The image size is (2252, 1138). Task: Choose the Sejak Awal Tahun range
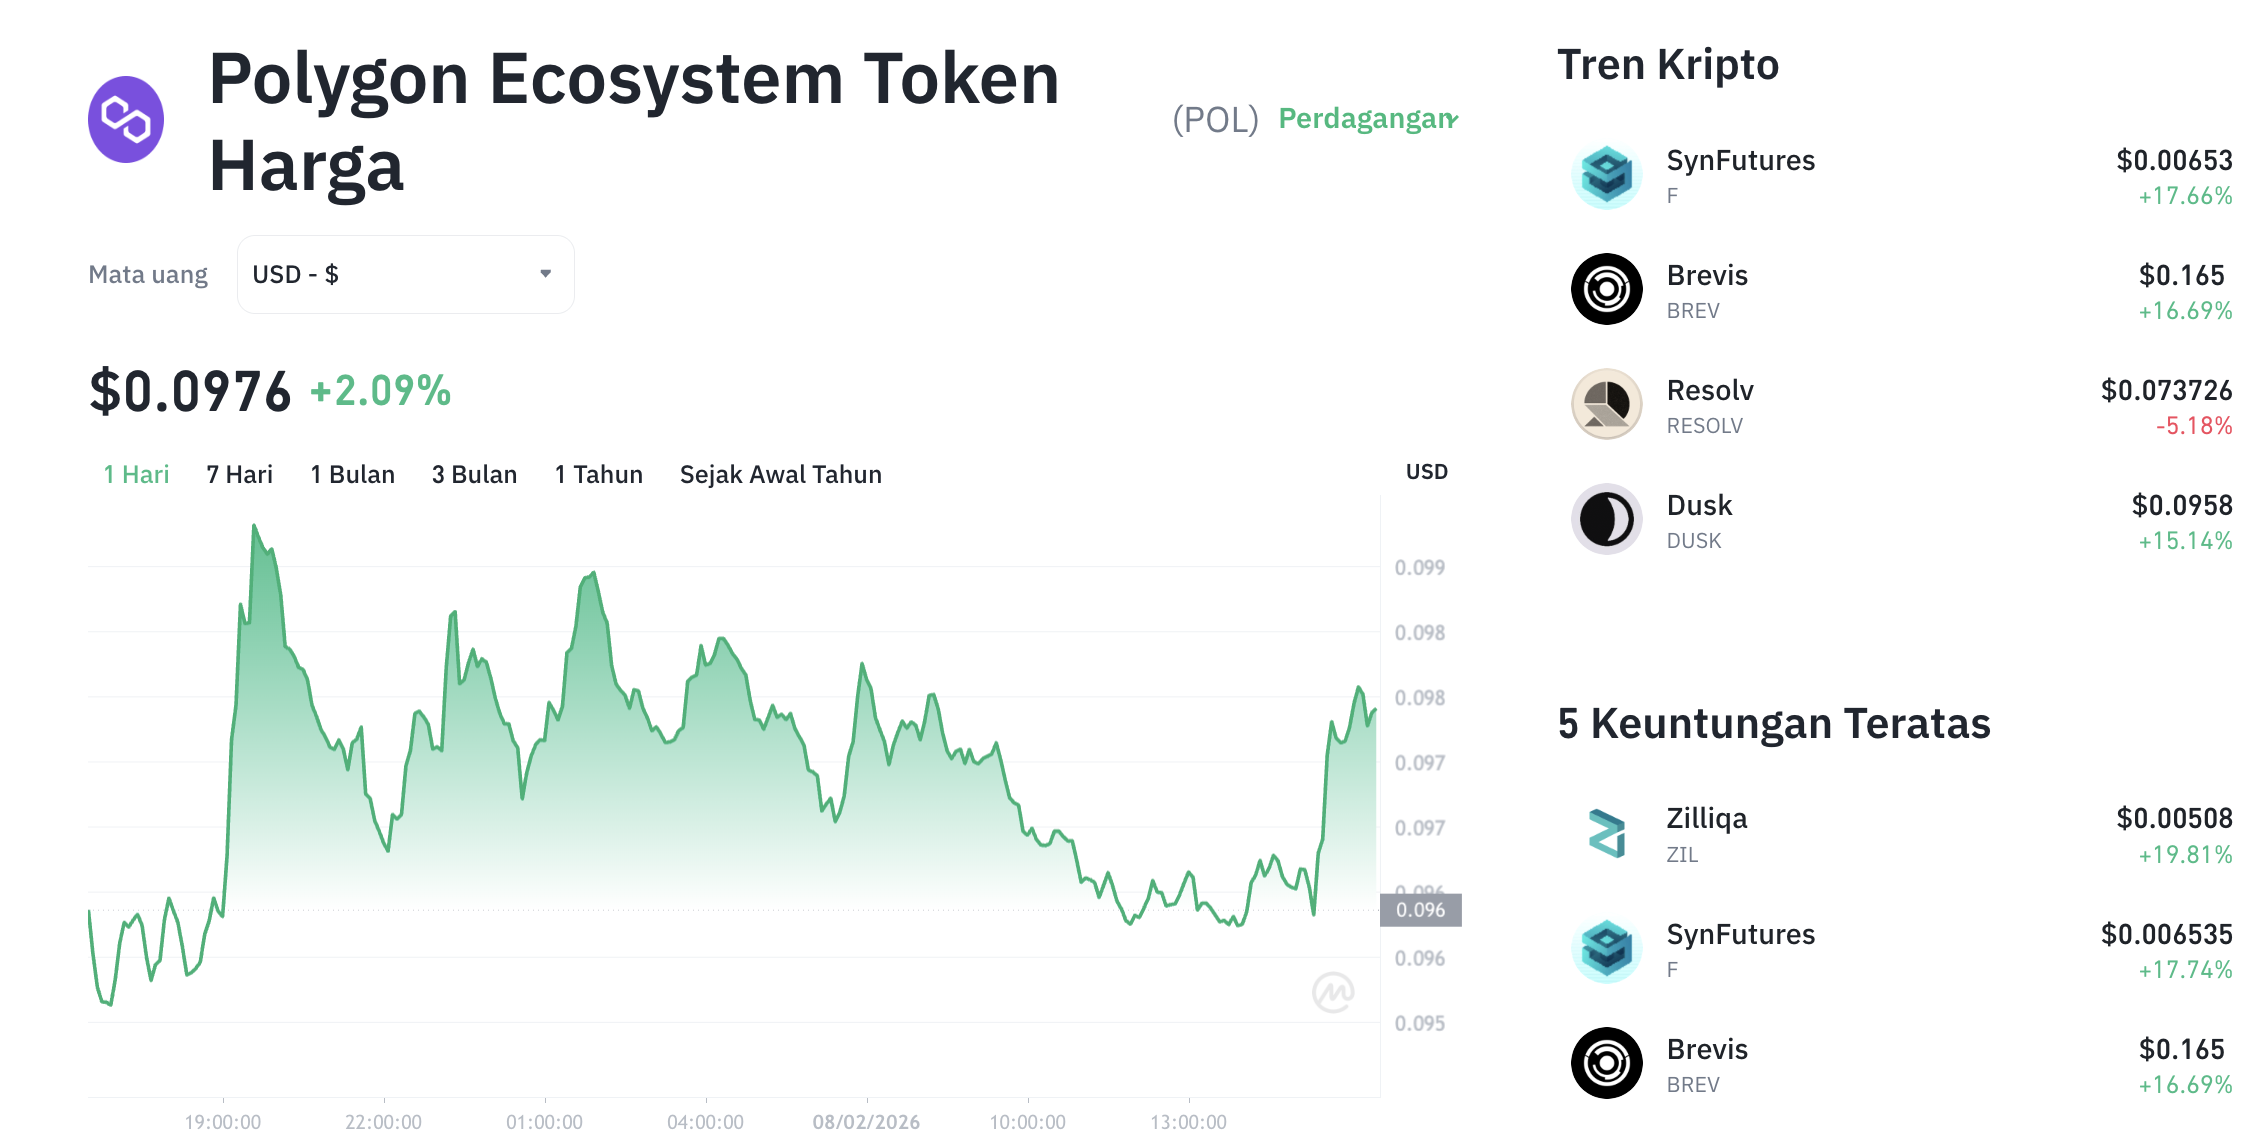click(x=780, y=474)
